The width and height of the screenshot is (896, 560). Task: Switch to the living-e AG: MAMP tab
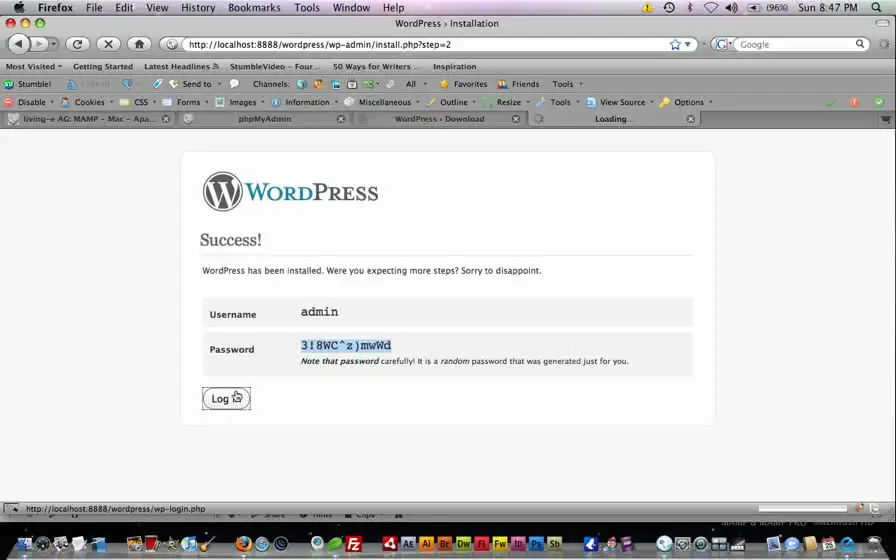tap(89, 119)
